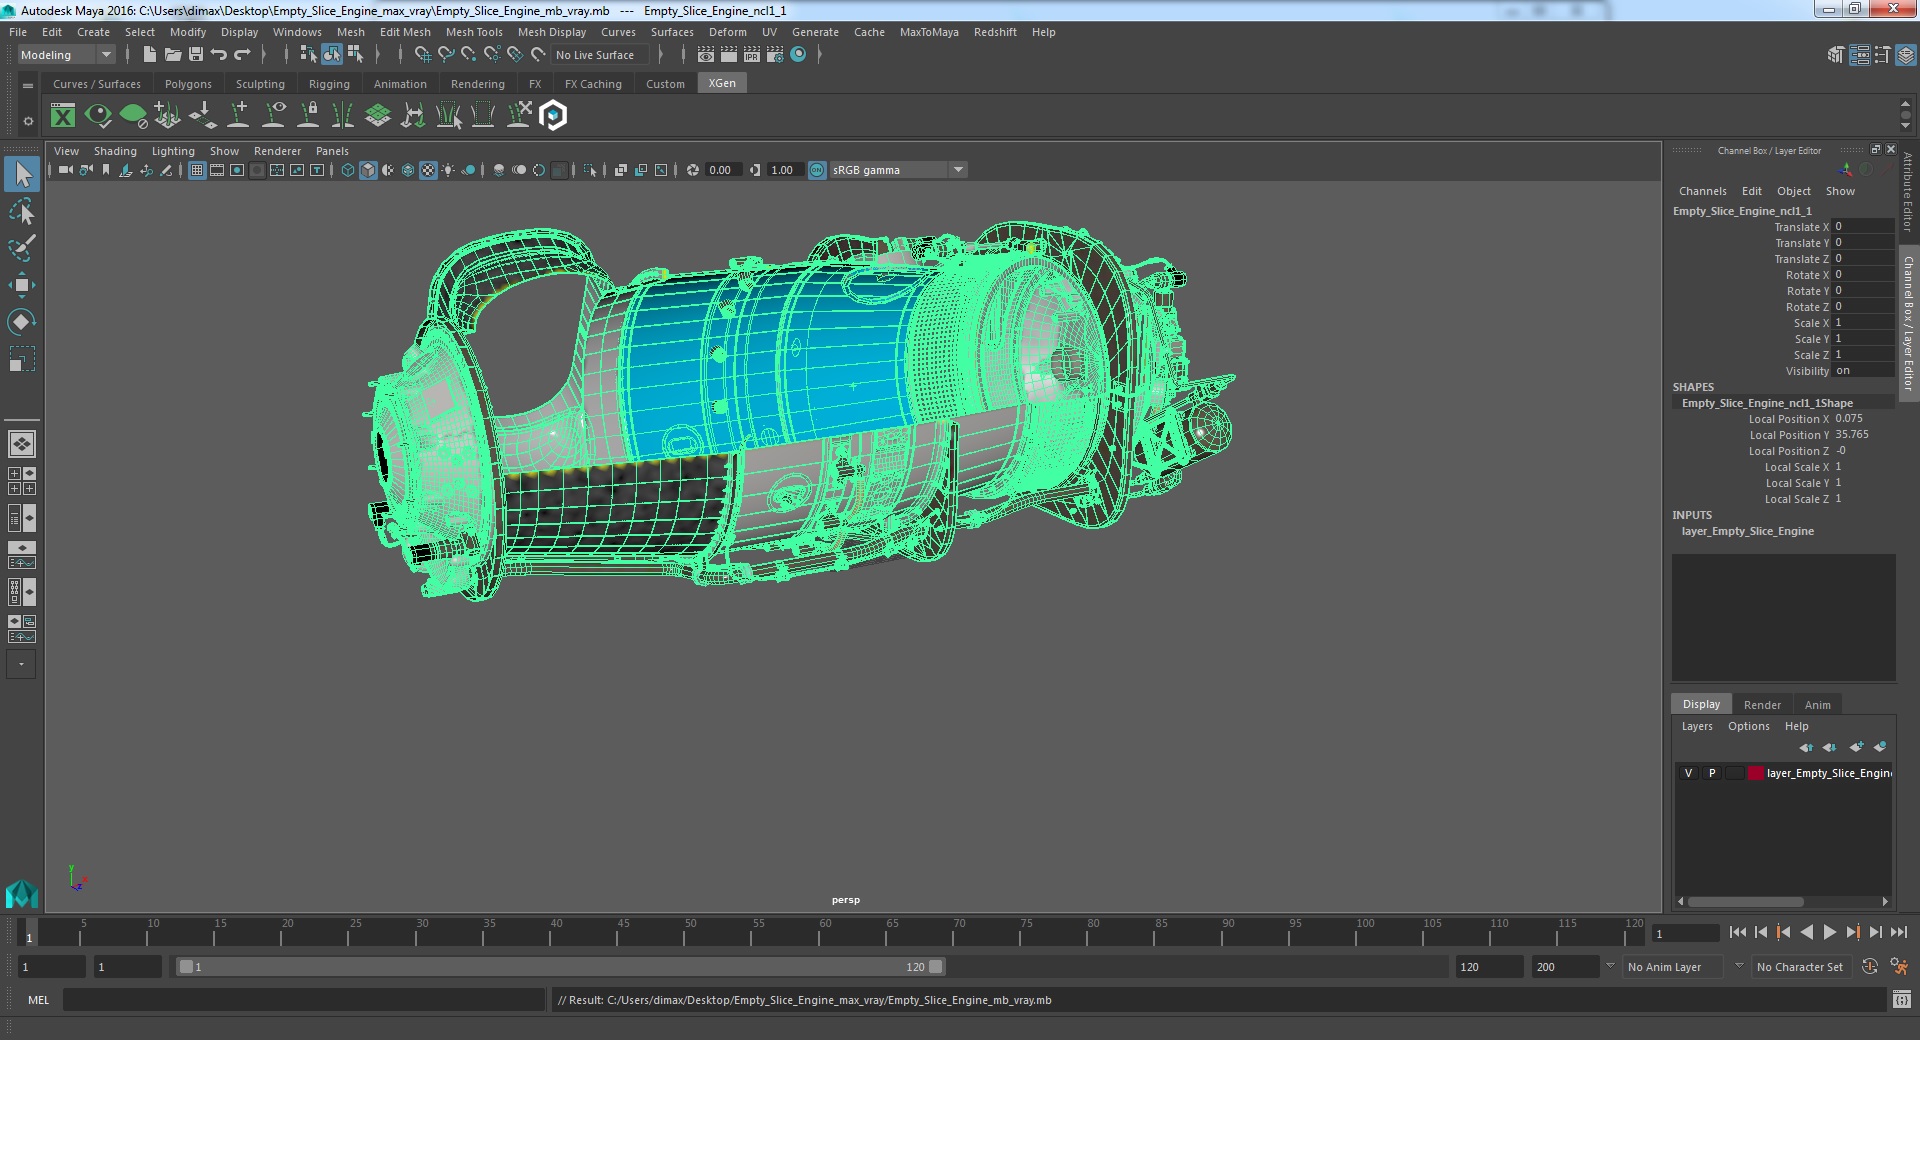
Task: Switch to the Rigging shelf tab
Action: tap(329, 84)
